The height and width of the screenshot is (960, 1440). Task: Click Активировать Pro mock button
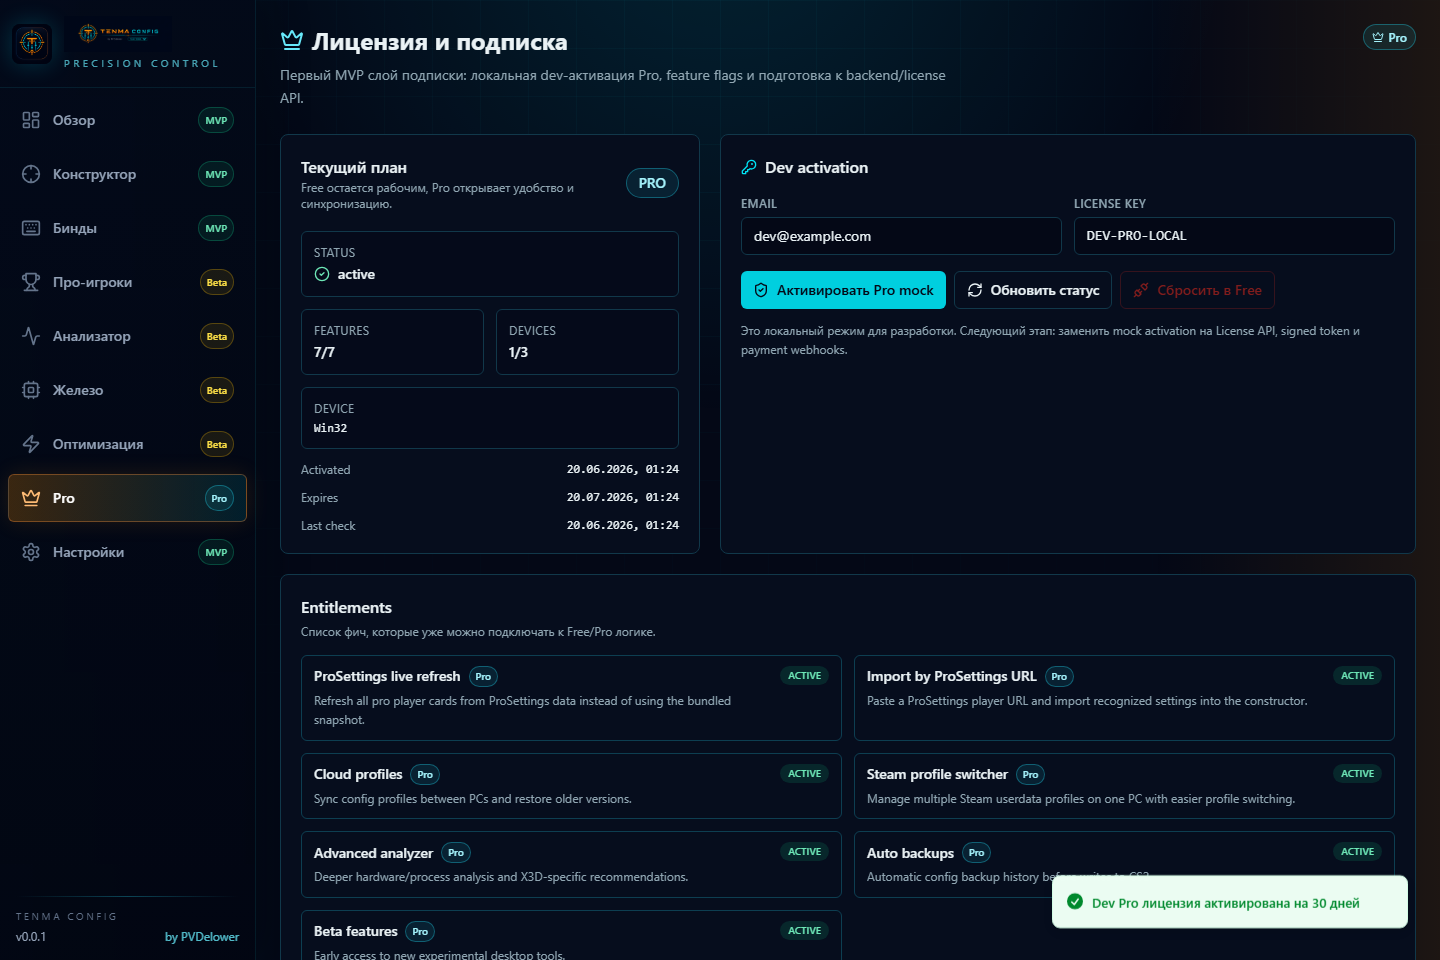[x=843, y=290]
